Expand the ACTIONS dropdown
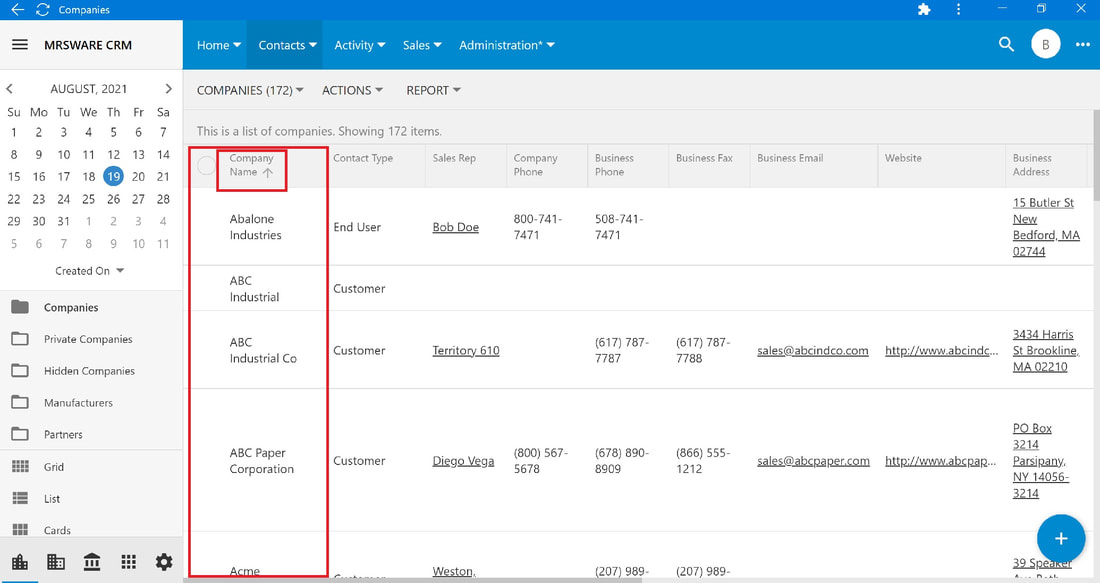 click(353, 91)
